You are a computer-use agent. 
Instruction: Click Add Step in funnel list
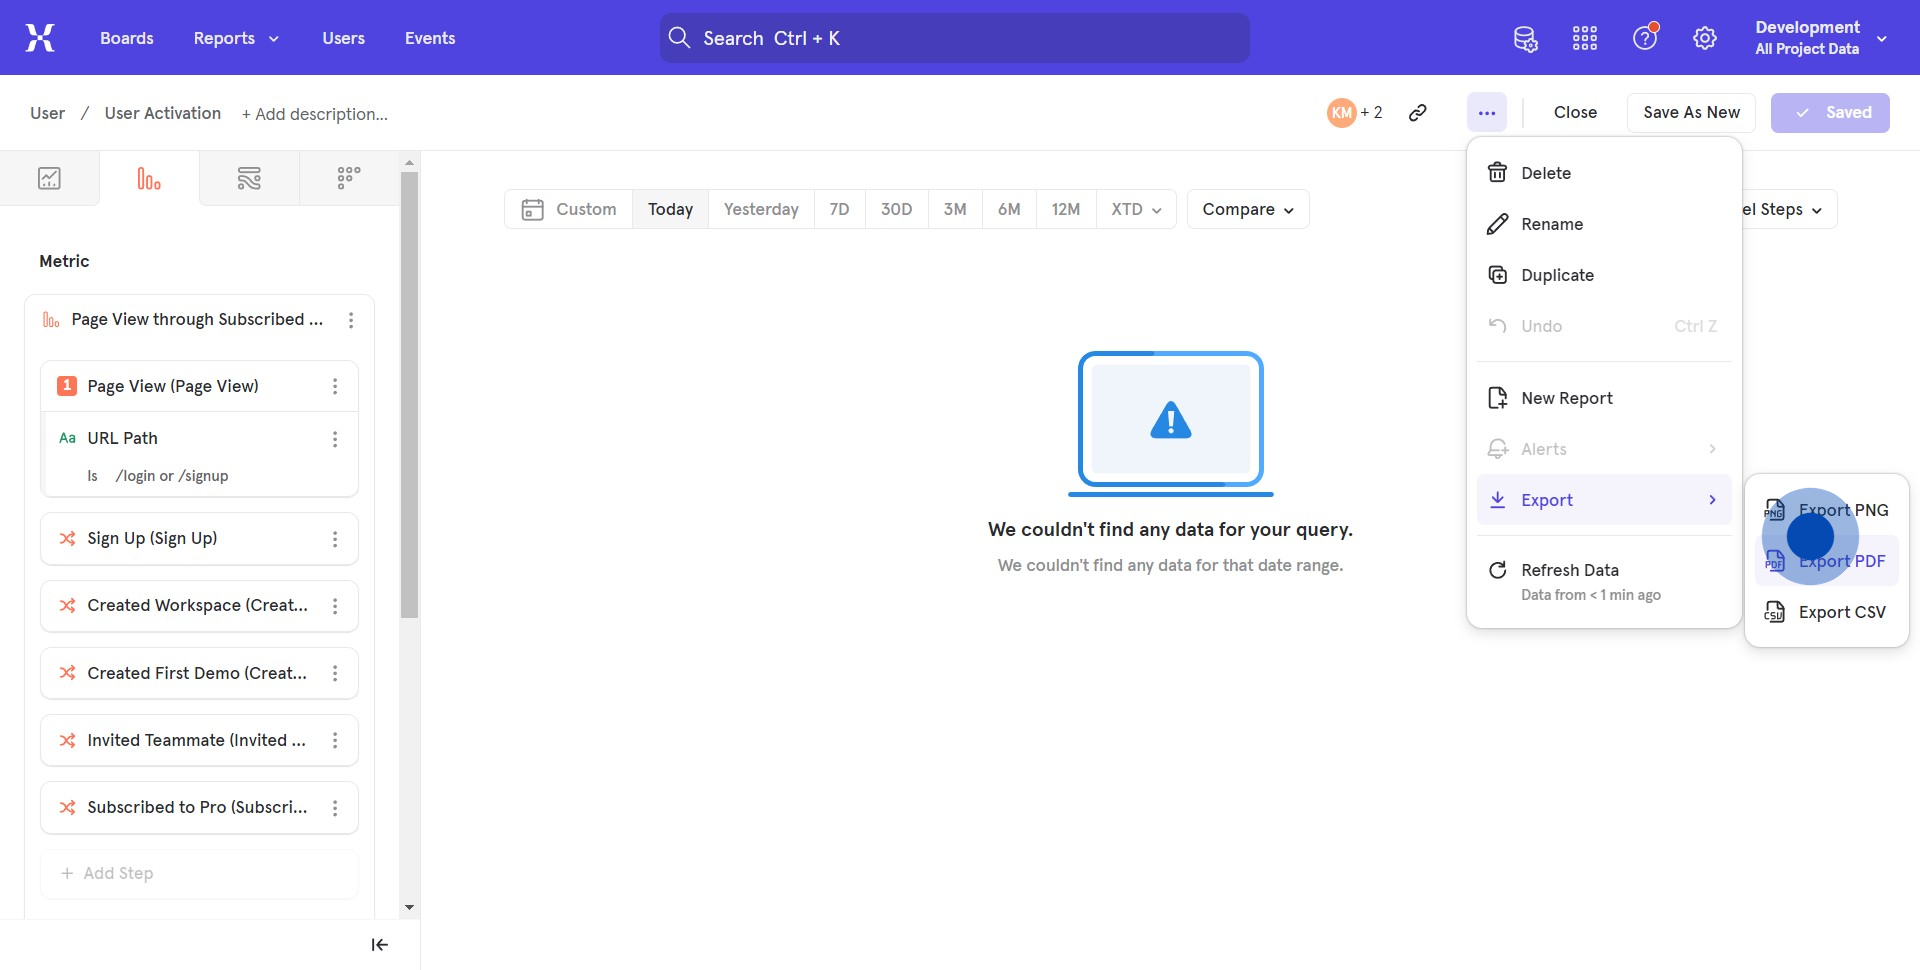pos(108,873)
